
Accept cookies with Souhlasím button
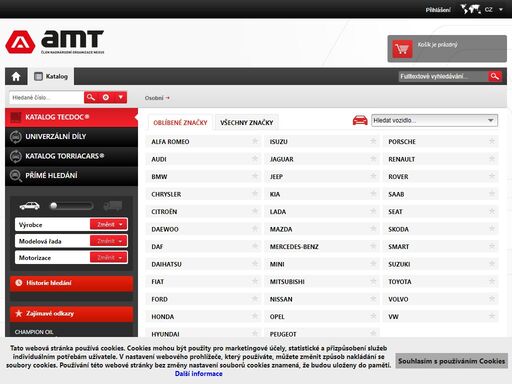coord(451,361)
